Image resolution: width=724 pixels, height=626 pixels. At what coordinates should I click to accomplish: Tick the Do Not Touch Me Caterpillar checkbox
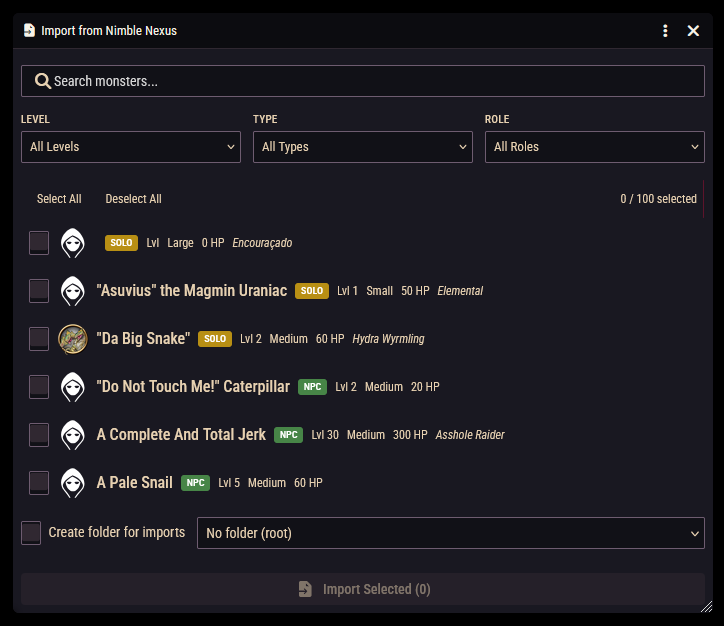[x=39, y=387]
